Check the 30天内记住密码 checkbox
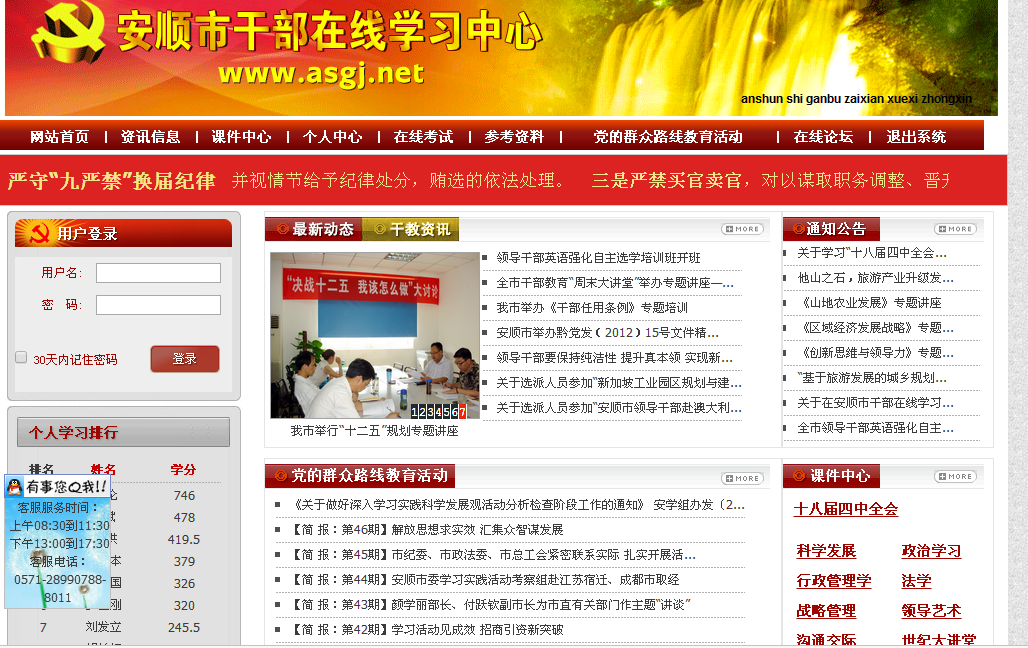Screen dimensions: 1028x648 click(21, 358)
